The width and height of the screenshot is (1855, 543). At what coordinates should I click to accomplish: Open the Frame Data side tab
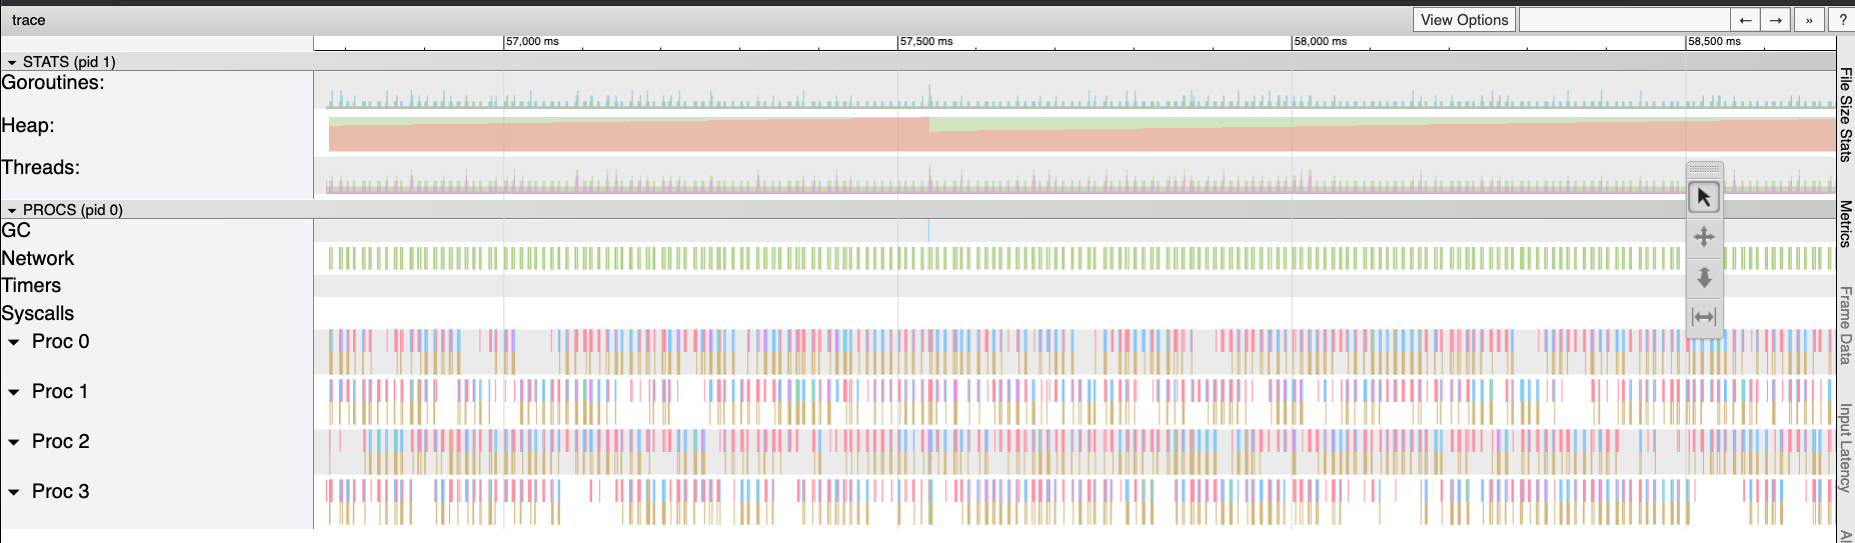tap(1846, 325)
